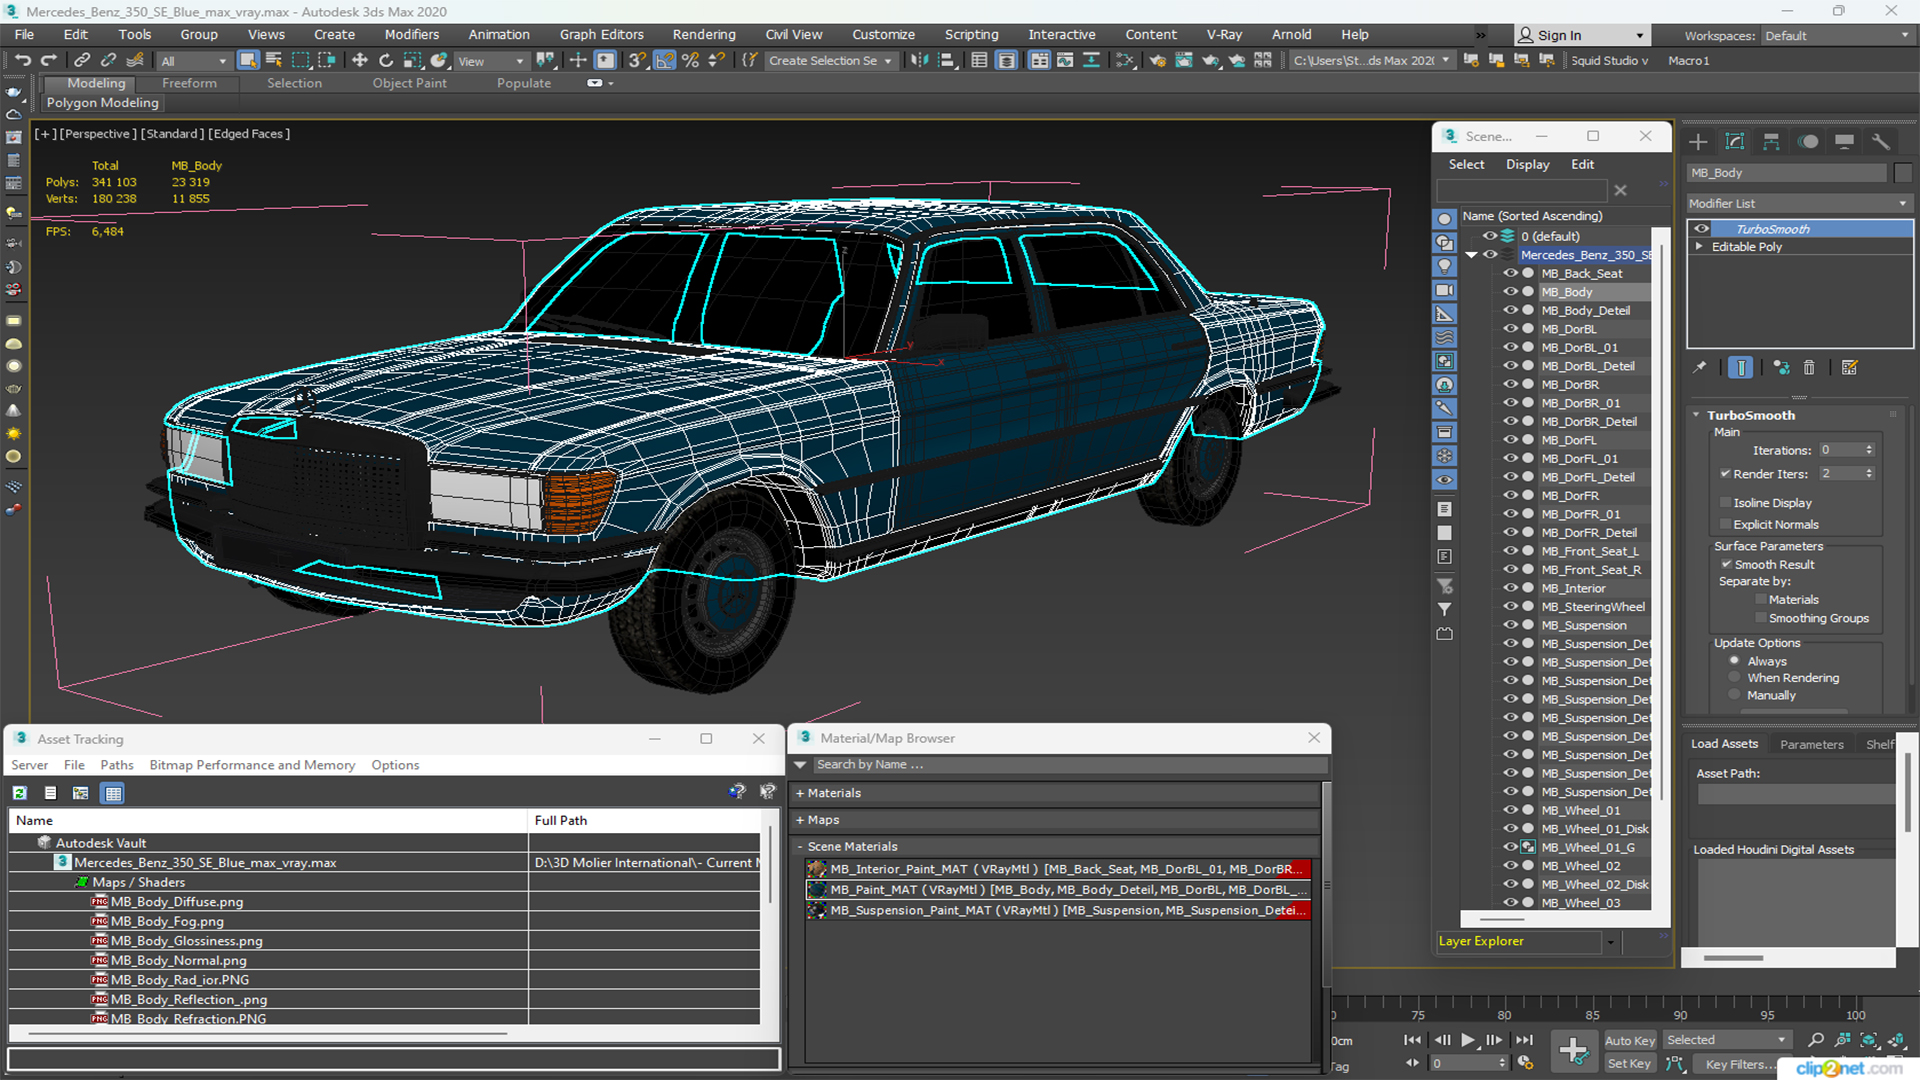Open the Utilities wrench tab of the command panel
Screen dimensions: 1920x1080
(x=1881, y=141)
